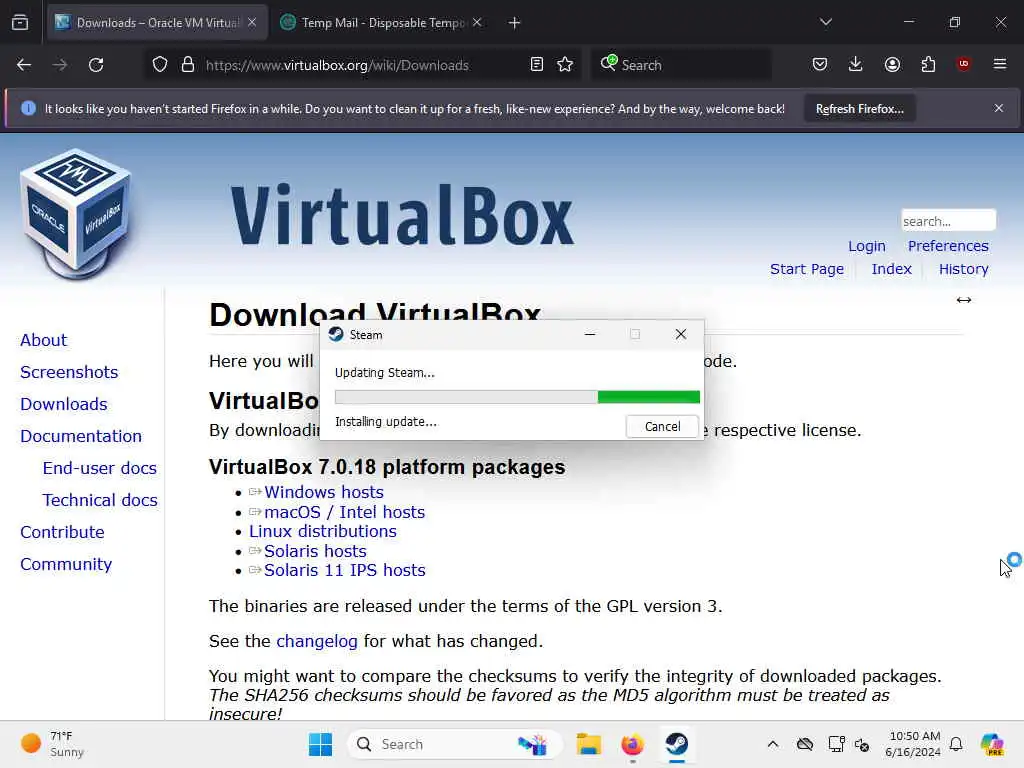Click the taskbar Search box
Screen dimensions: 1024x768
coord(455,744)
